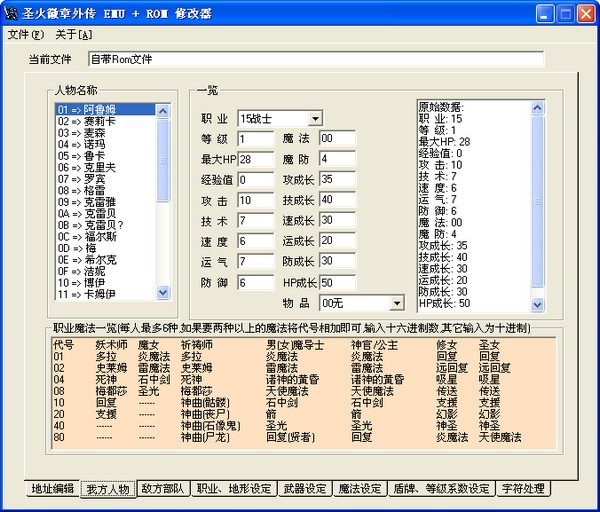Minimize the editor window

pyautogui.click(x=545, y=14)
